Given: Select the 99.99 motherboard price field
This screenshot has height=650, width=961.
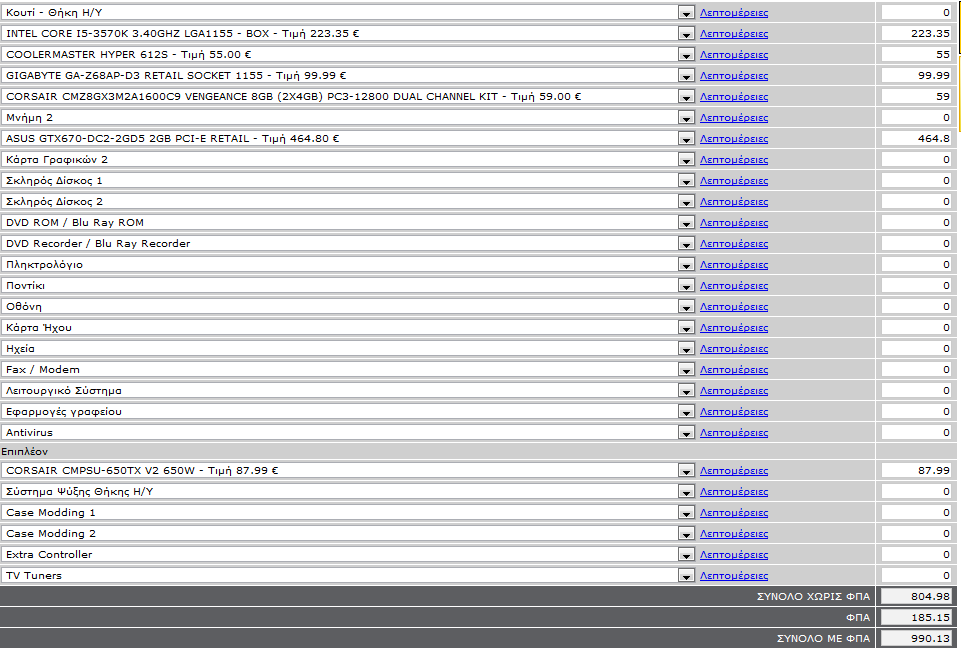Looking at the screenshot, I should click(x=917, y=75).
